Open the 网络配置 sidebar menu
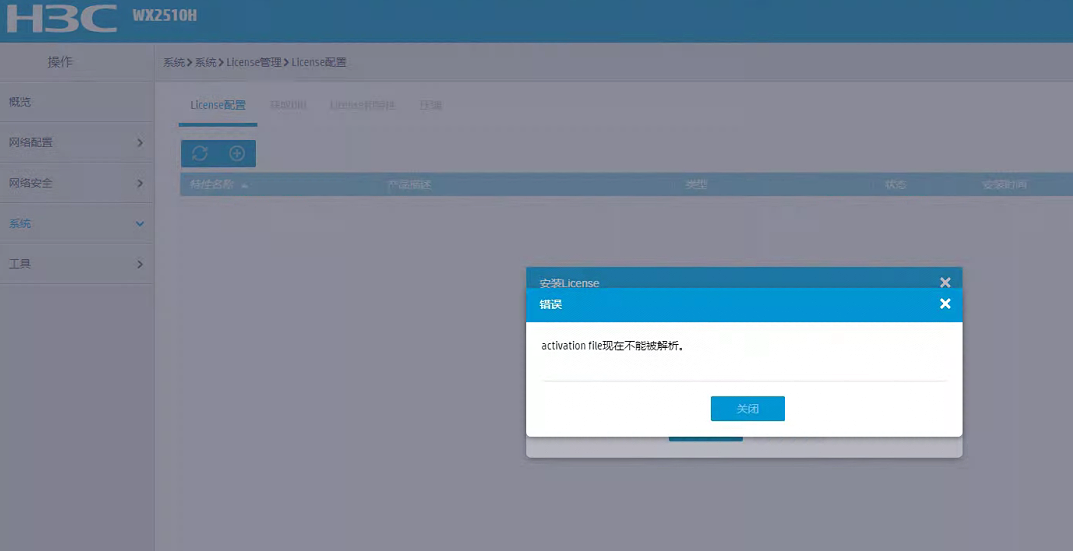The height and width of the screenshot is (551, 1073). point(77,142)
